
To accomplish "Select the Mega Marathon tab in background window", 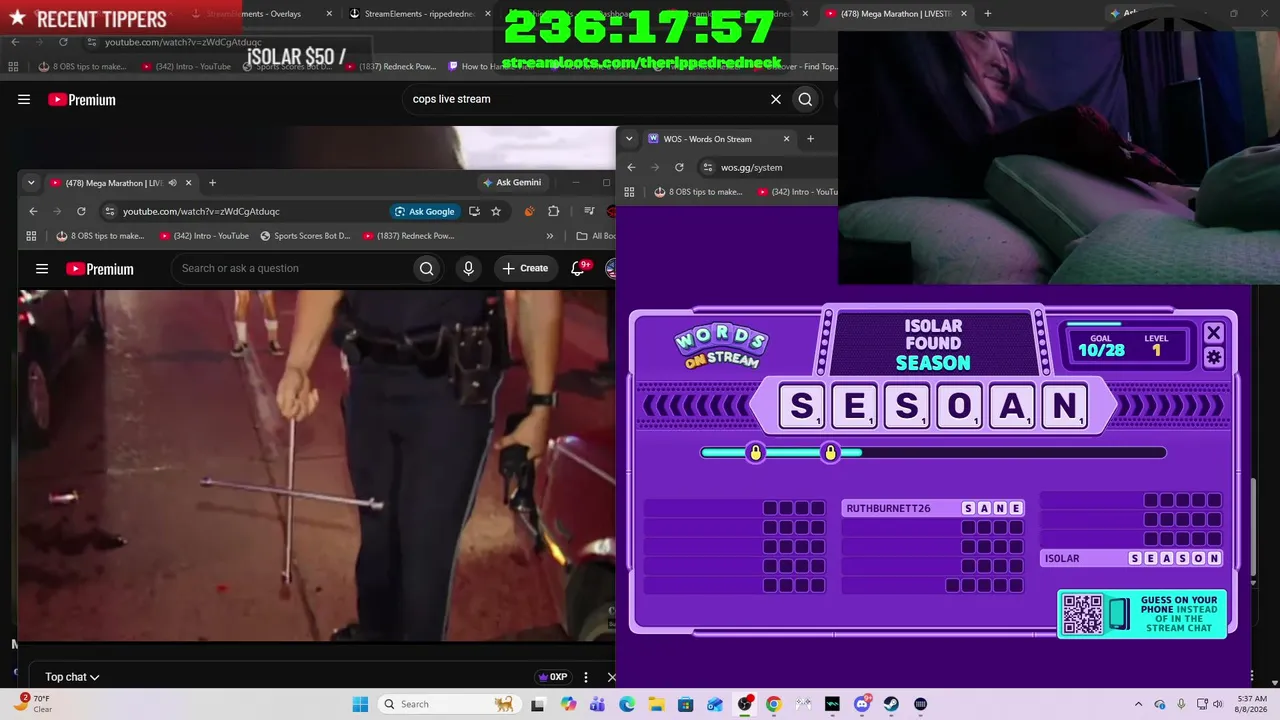I will coord(897,14).
